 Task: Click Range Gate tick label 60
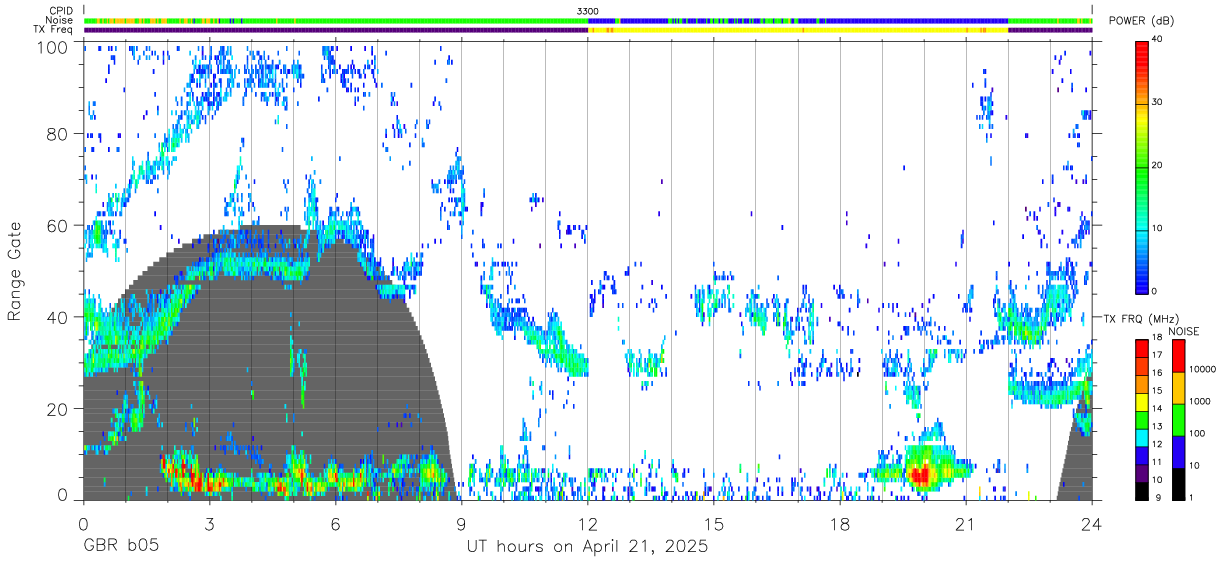point(57,225)
